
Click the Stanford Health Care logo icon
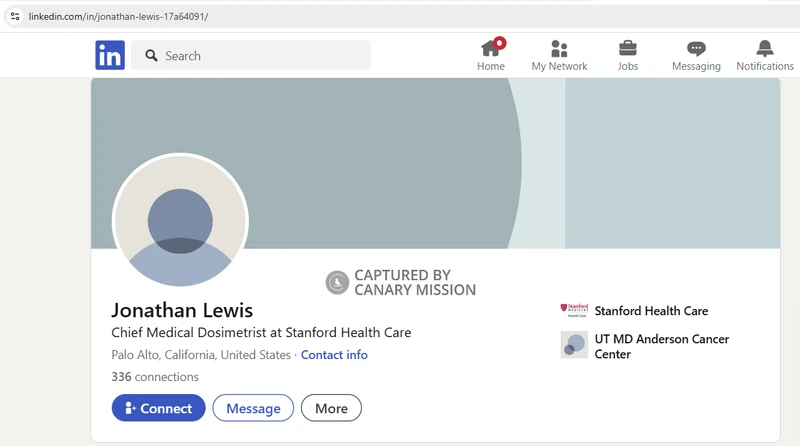tap(574, 310)
